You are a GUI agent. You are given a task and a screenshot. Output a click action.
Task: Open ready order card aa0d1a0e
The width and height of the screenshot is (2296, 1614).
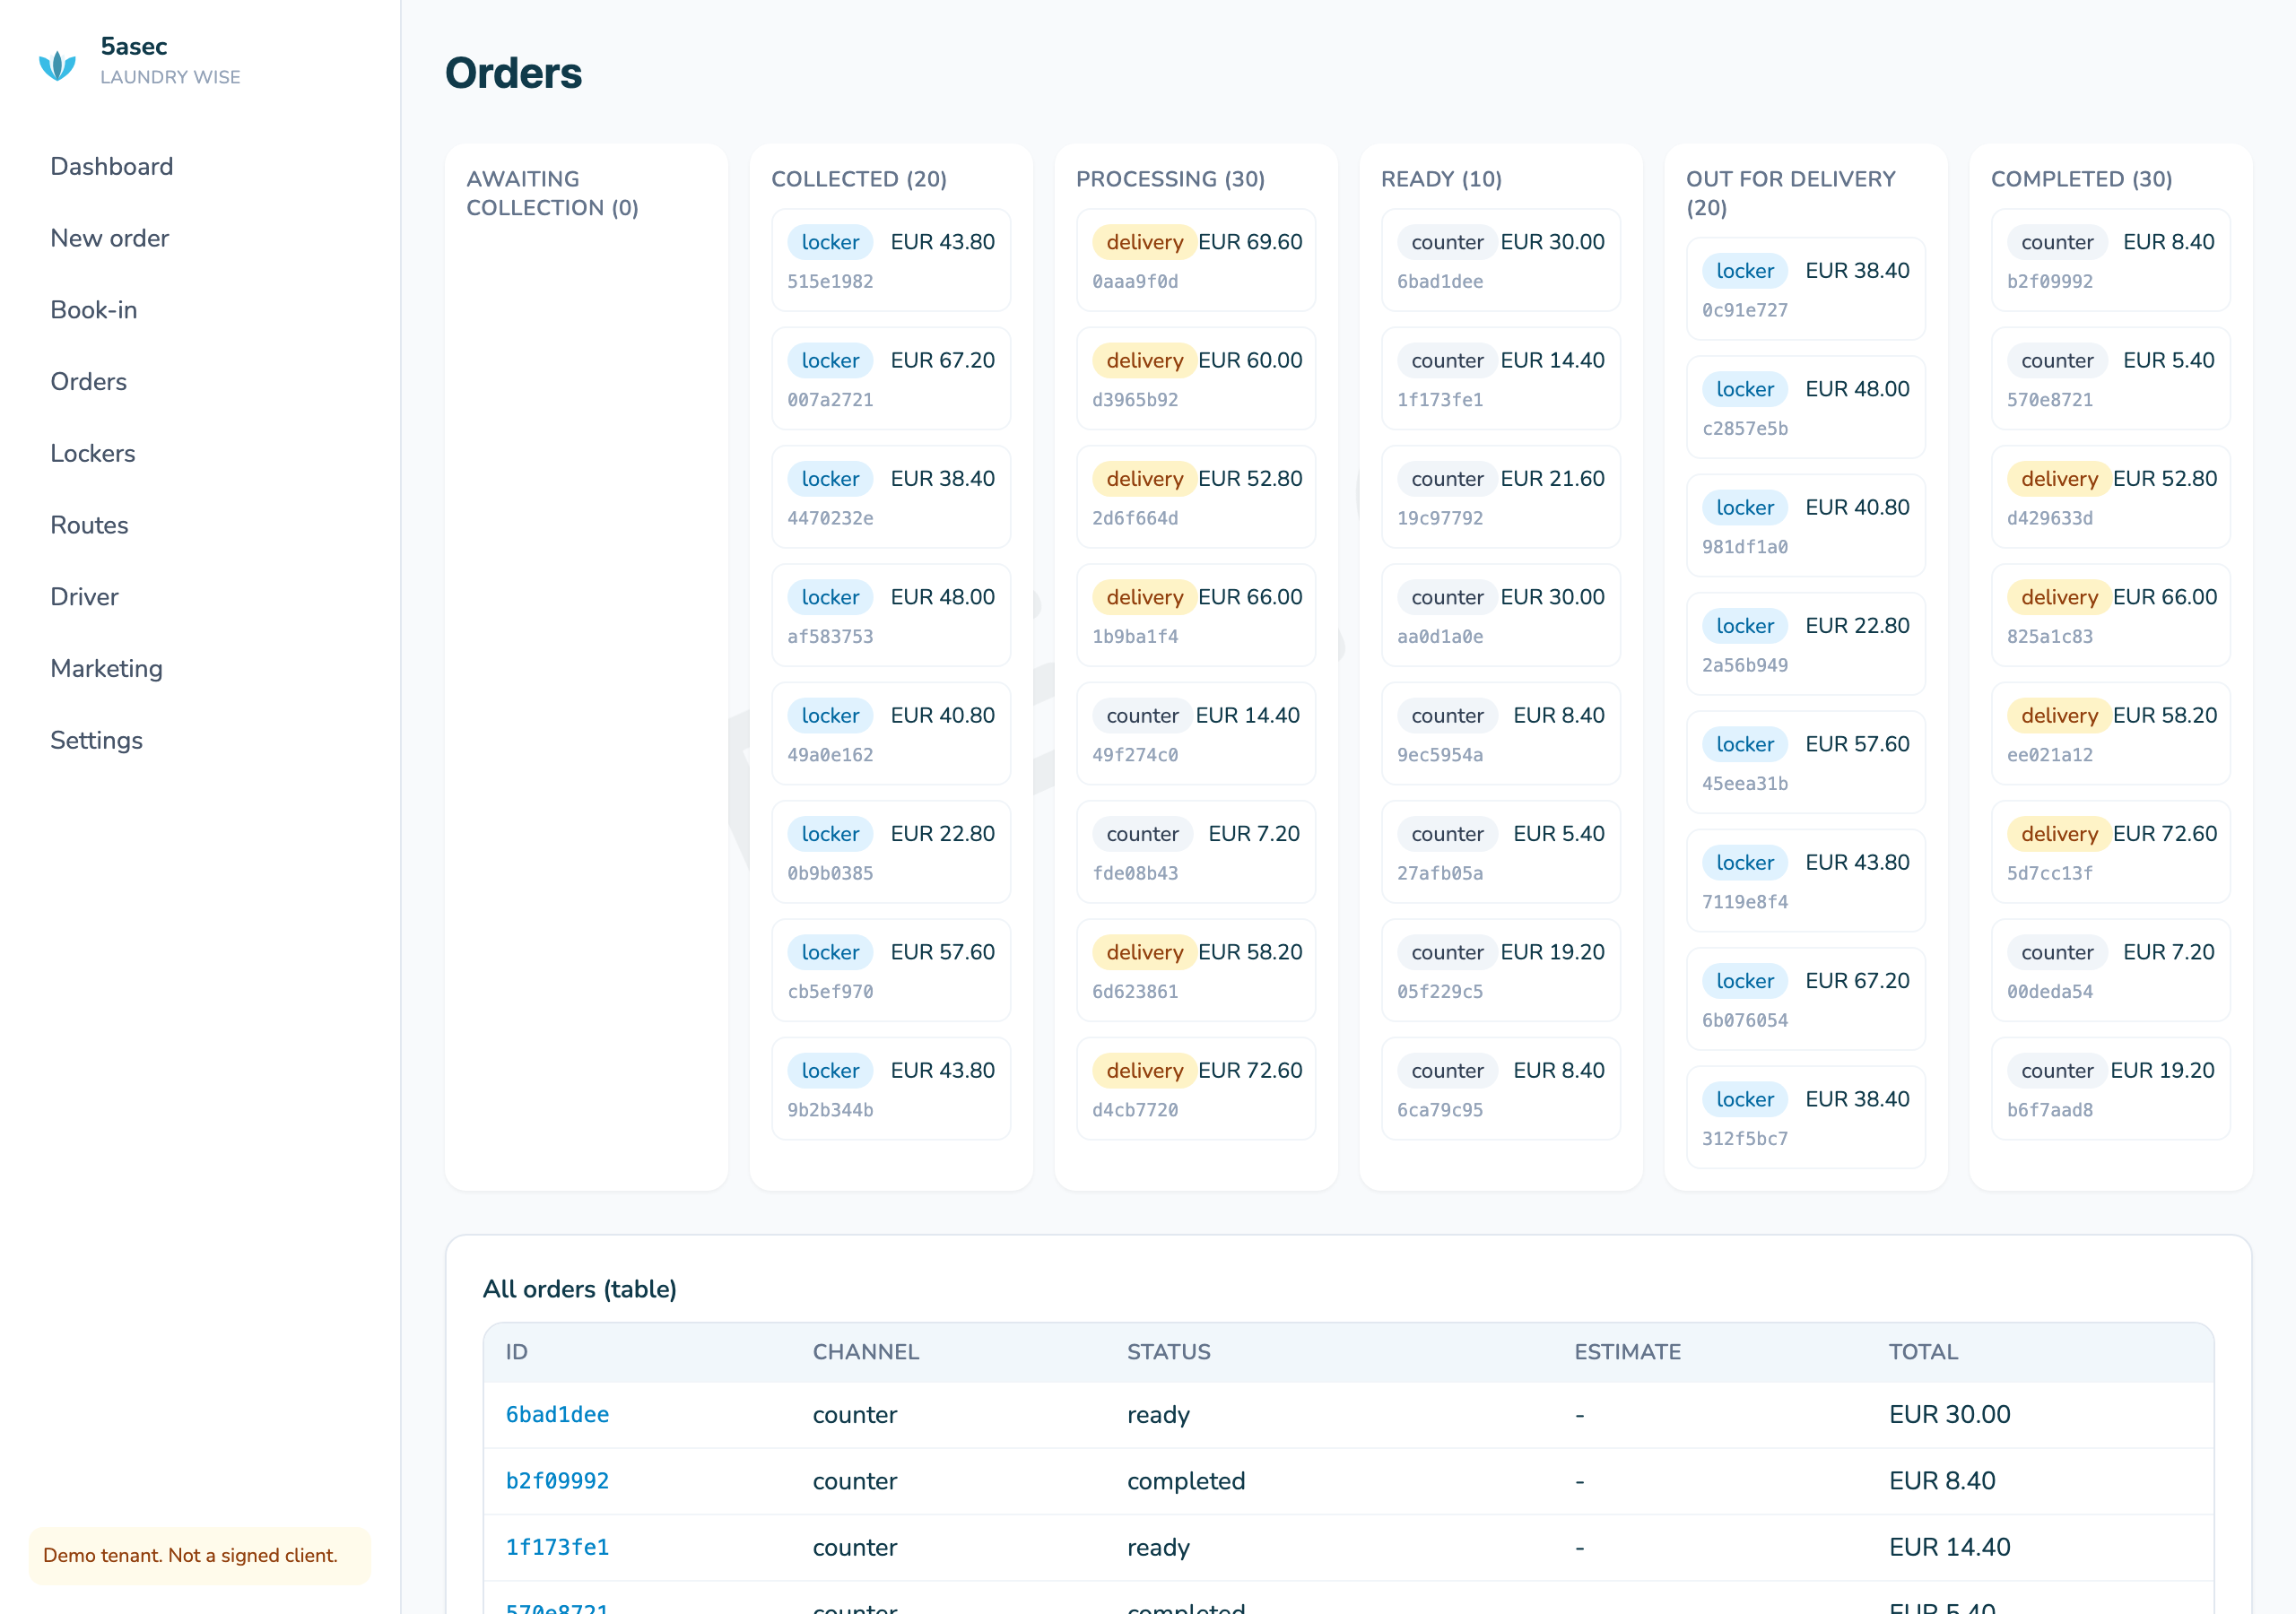(x=1501, y=615)
